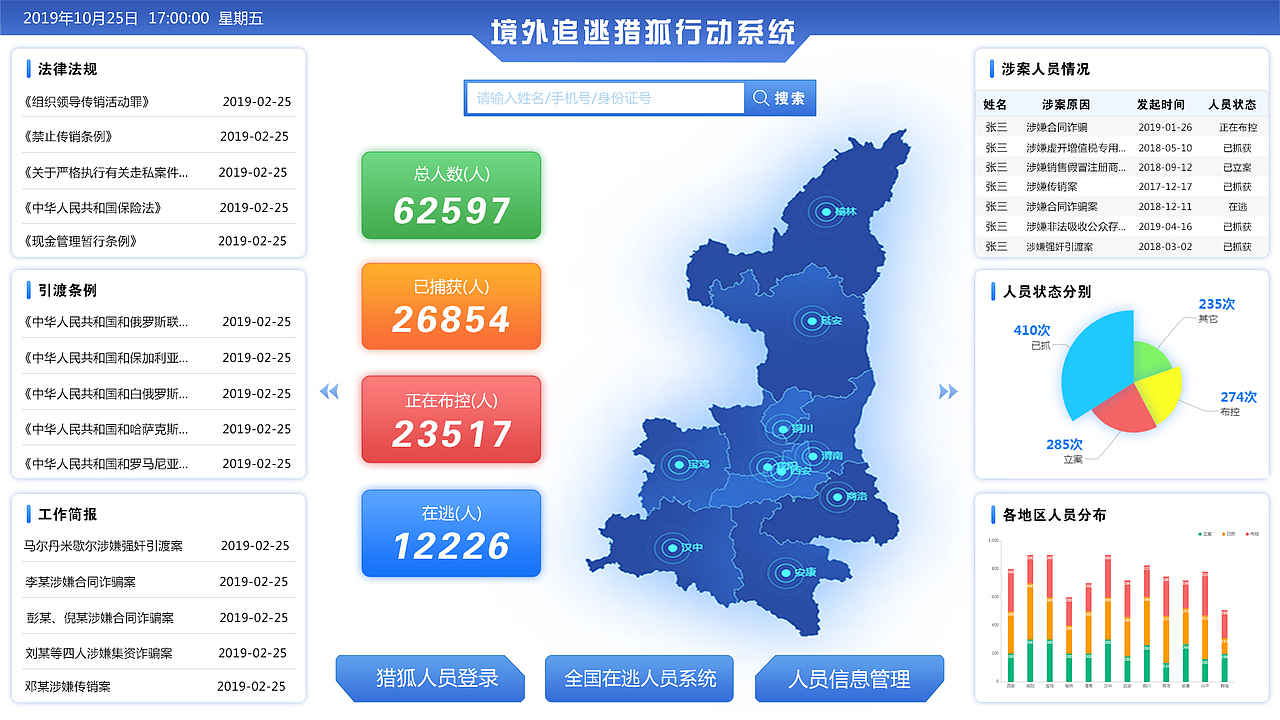Click the magnifier search icon

click(x=762, y=98)
